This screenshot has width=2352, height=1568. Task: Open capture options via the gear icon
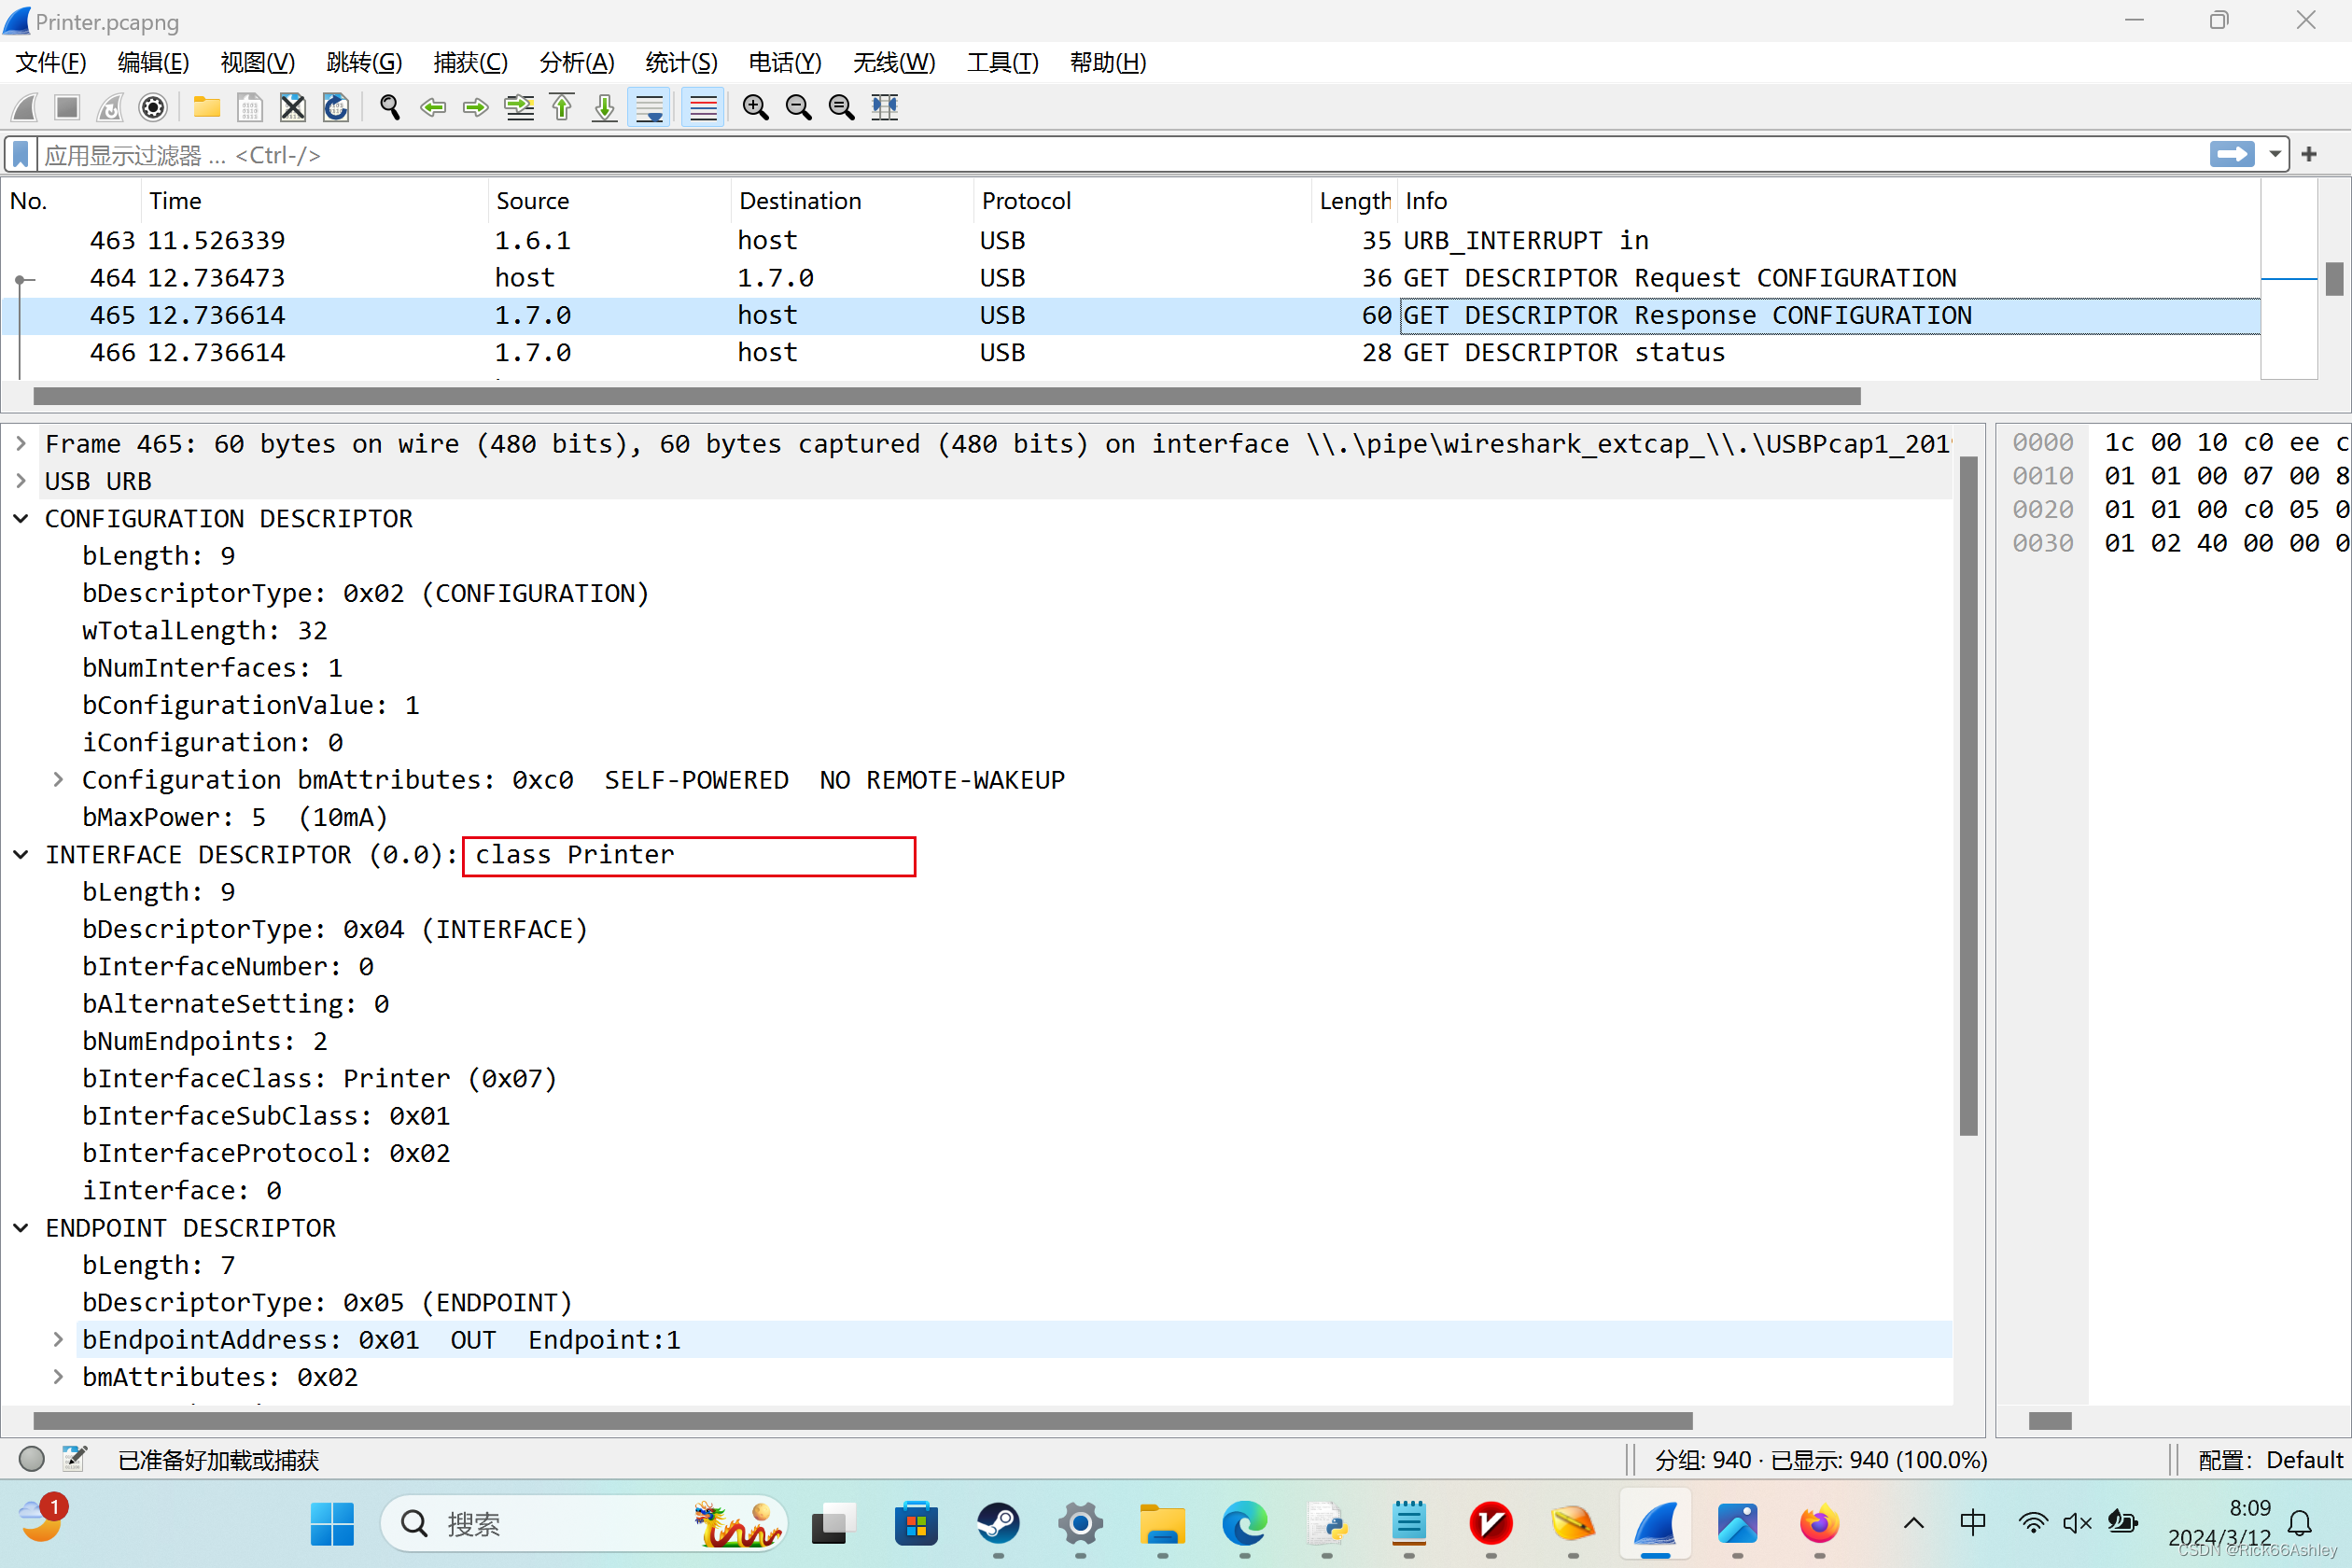coord(152,107)
